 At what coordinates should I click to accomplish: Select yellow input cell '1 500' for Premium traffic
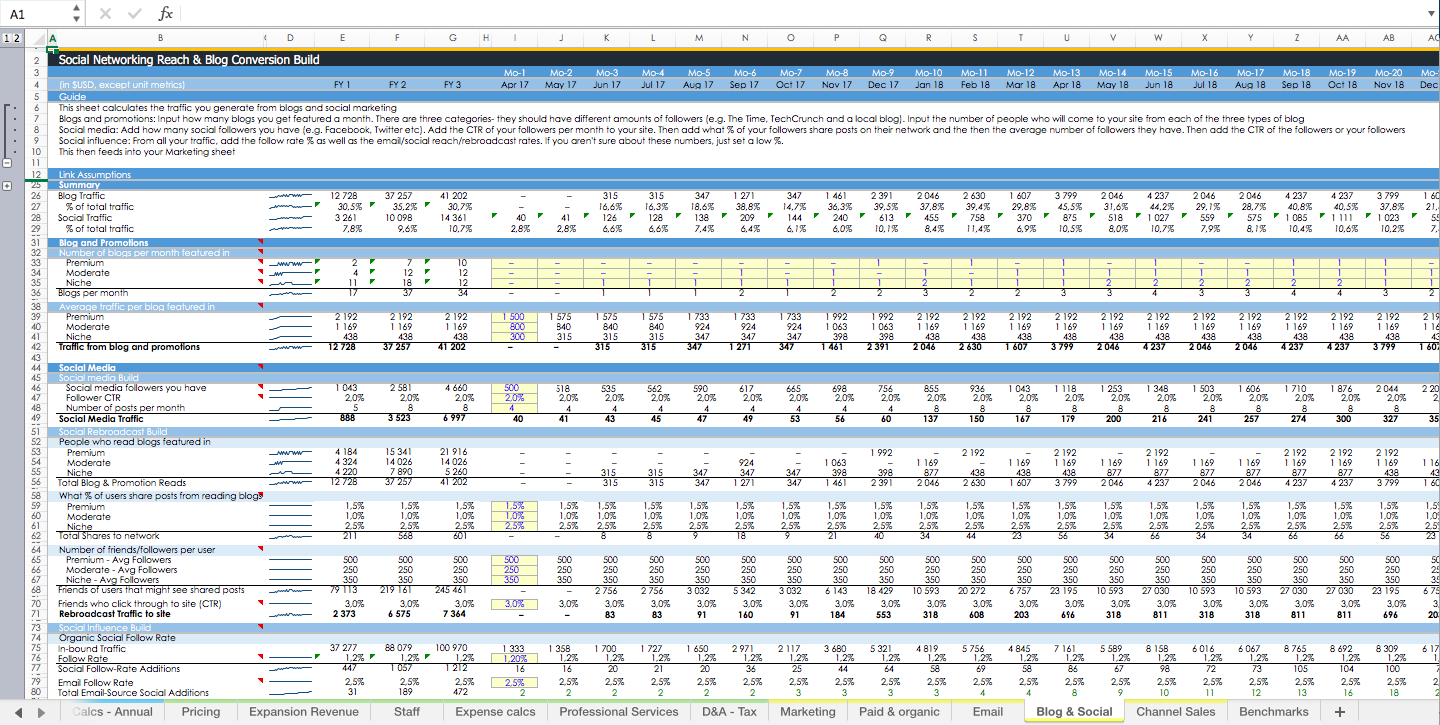[515, 316]
